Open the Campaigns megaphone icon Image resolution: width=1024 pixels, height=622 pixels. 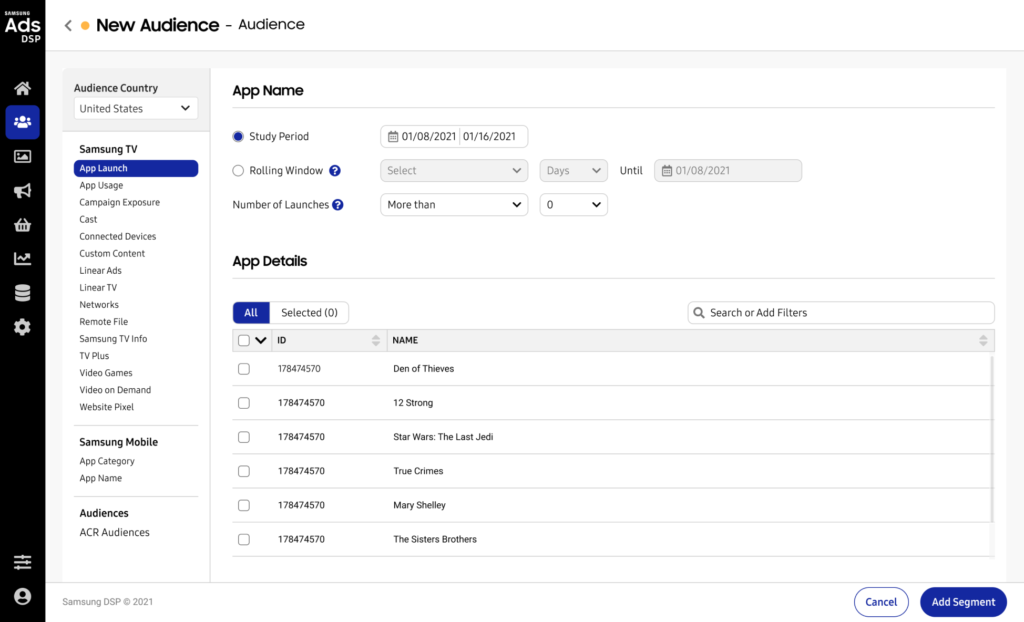[x=22, y=191]
